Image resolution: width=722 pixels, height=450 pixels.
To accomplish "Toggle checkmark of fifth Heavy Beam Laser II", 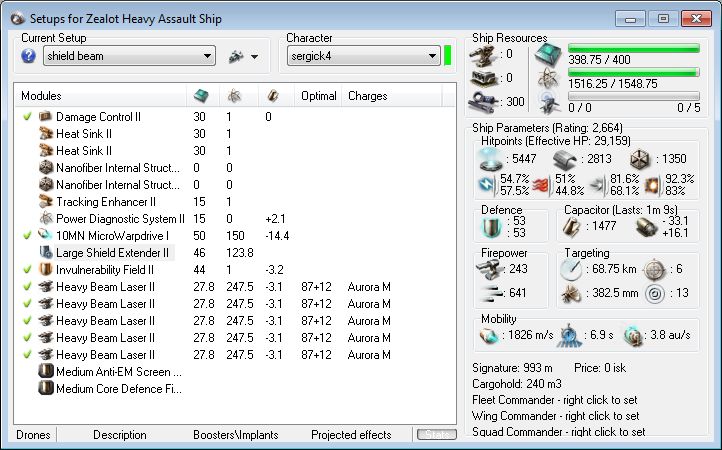I will [27, 355].
